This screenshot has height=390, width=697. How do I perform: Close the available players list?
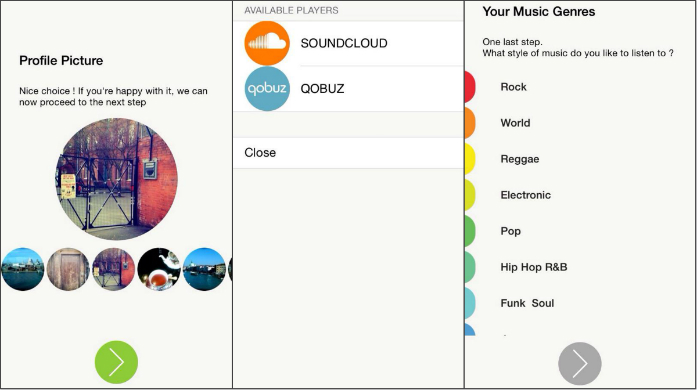tap(348, 153)
